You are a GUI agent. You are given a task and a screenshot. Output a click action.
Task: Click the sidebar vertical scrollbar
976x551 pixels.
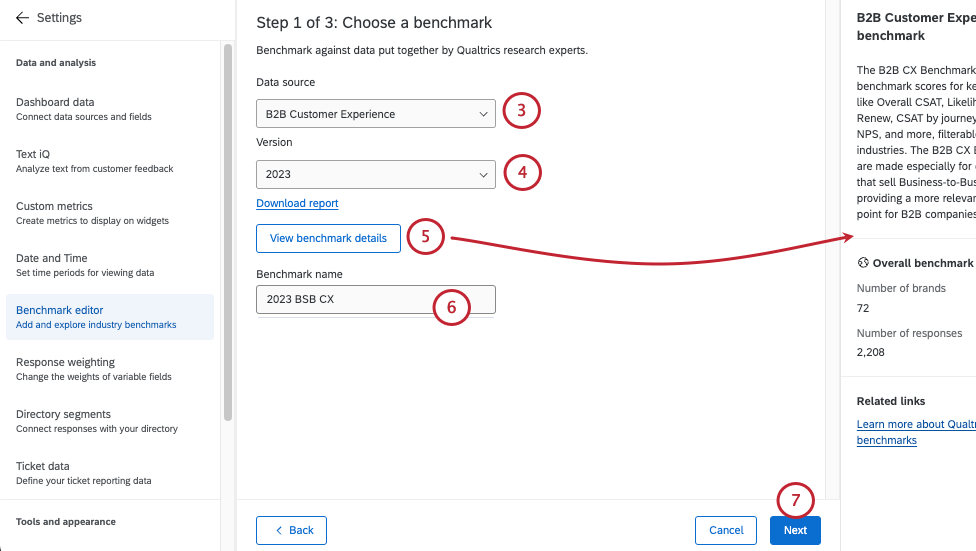pos(228,230)
